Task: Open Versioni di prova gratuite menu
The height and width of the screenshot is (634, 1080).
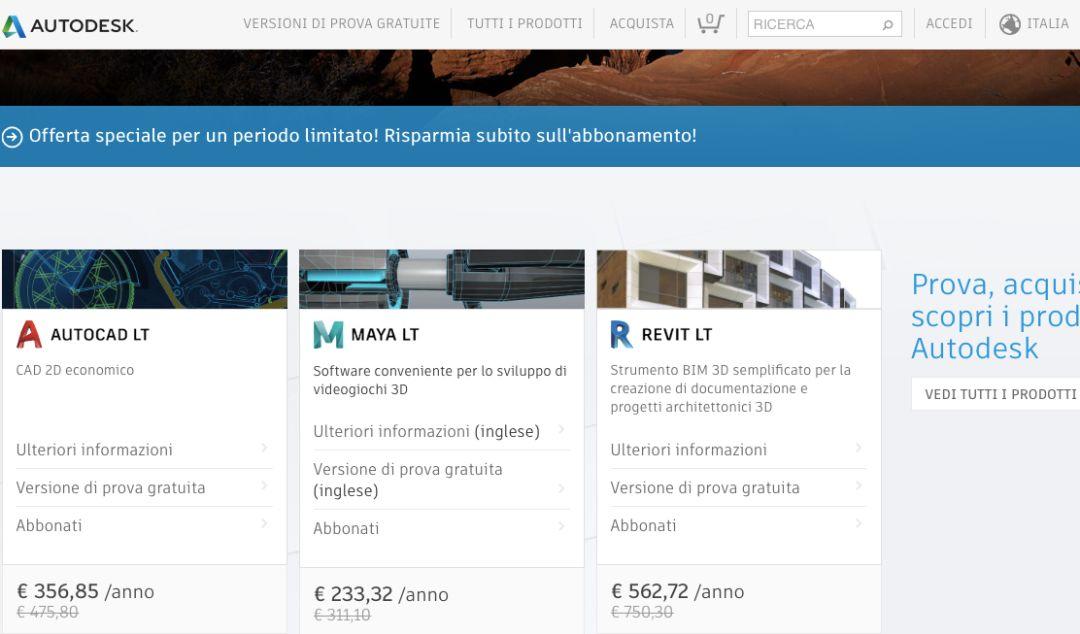Action: click(341, 23)
